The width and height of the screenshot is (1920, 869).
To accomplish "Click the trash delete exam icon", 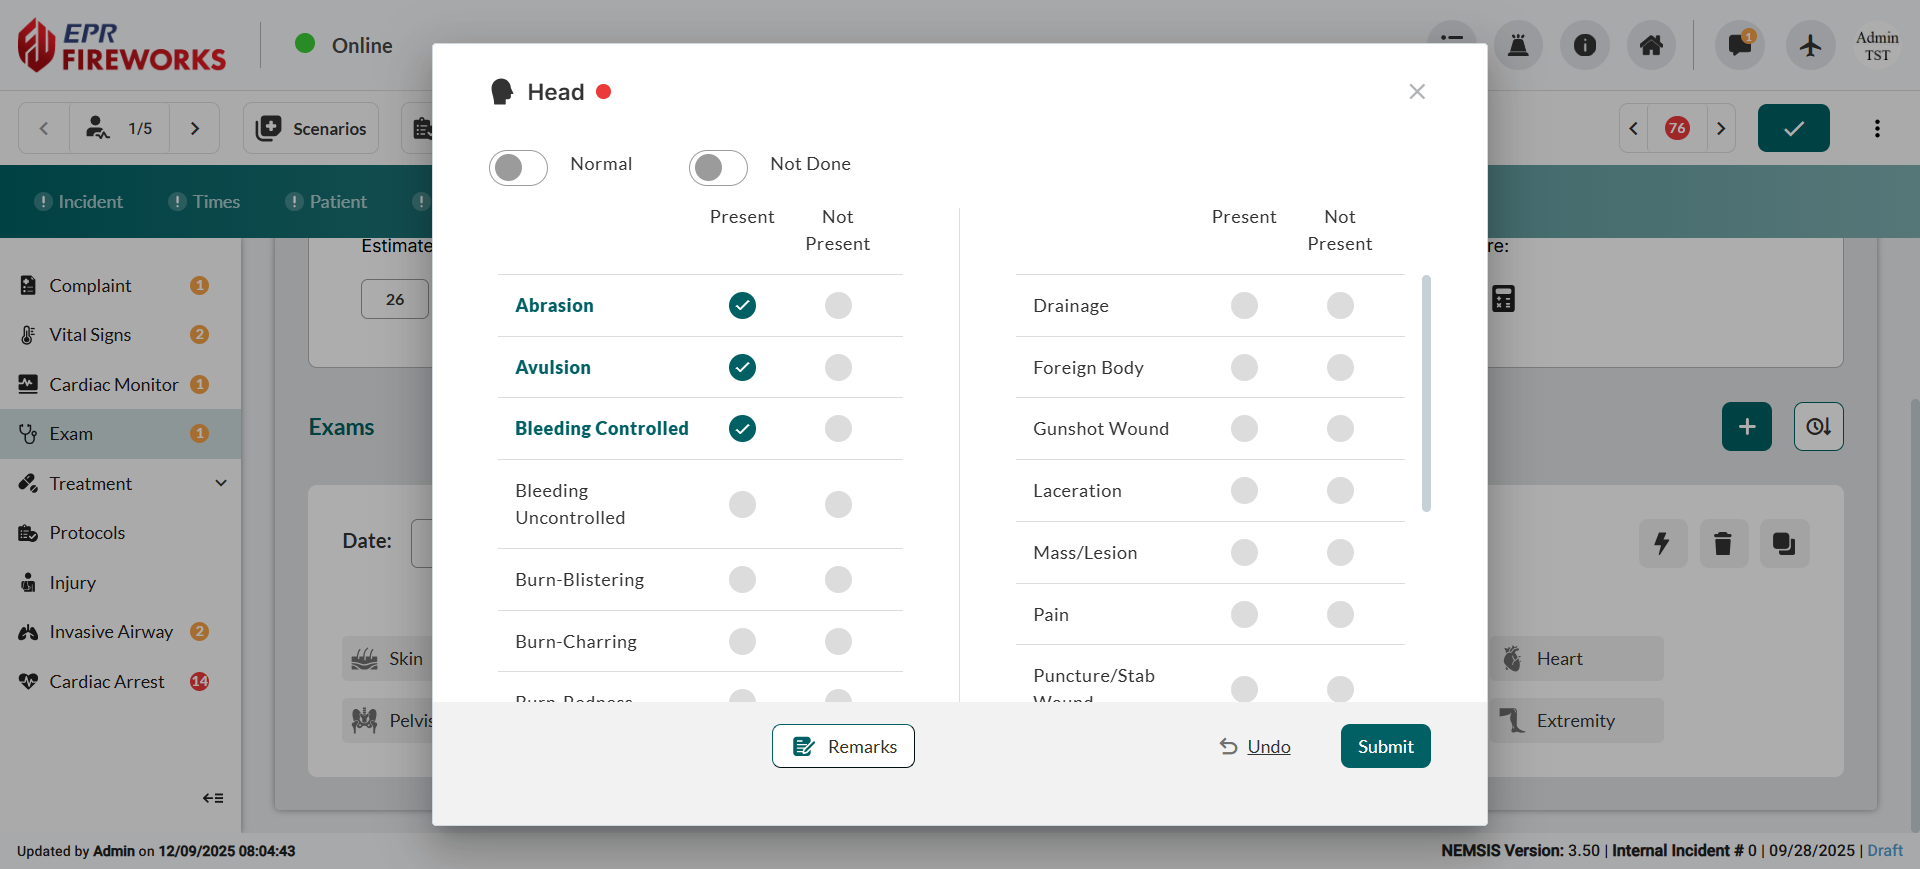I will (x=1723, y=543).
